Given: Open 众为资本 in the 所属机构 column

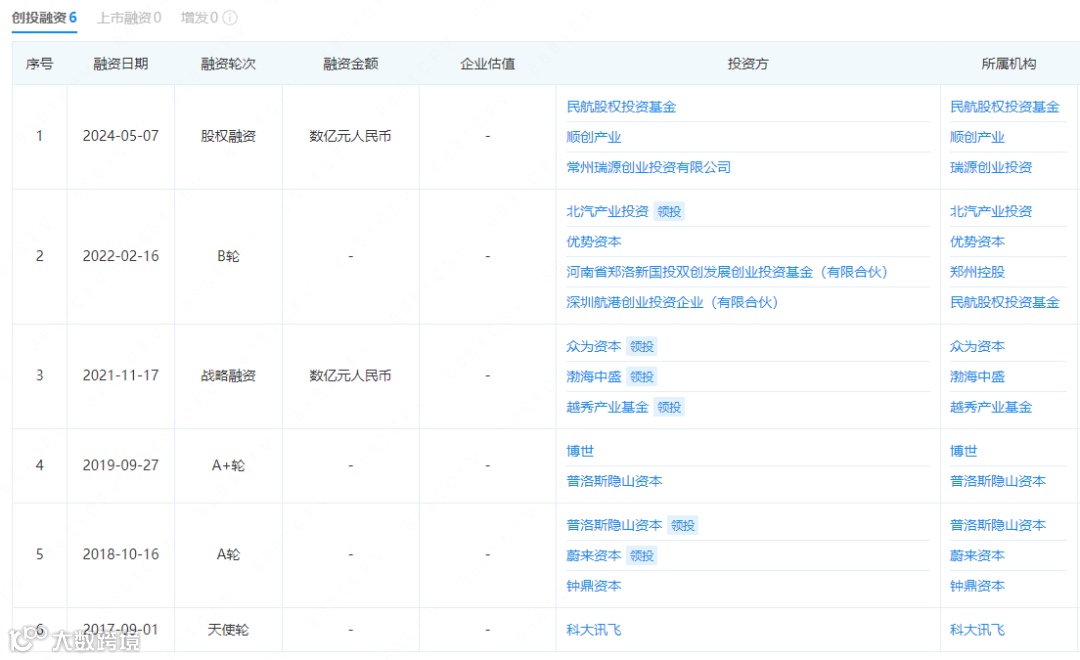Looking at the screenshot, I should (x=977, y=347).
